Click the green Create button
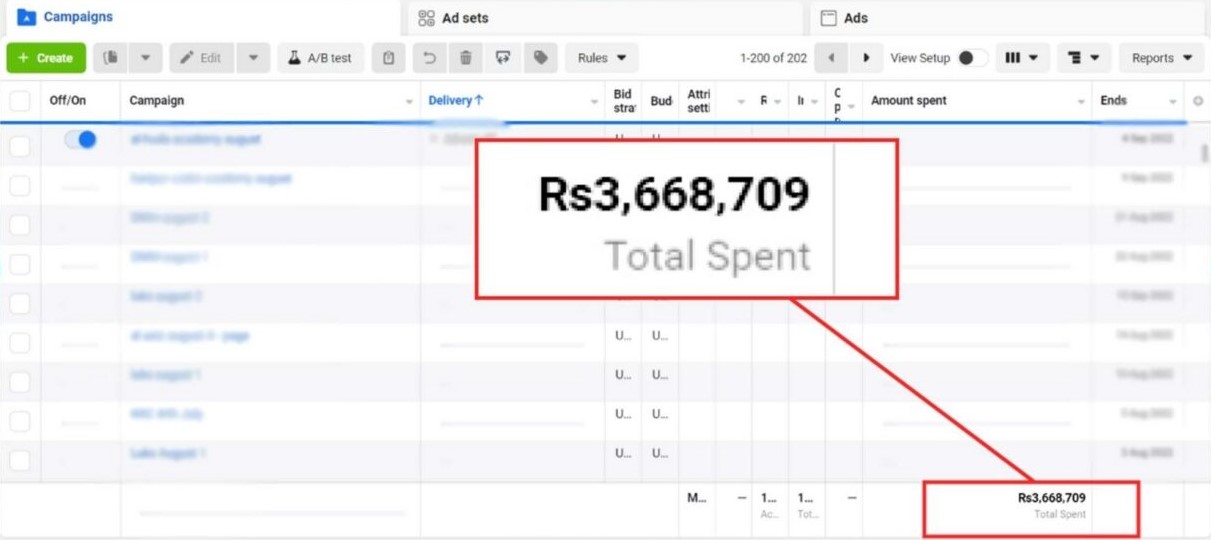The width and height of the screenshot is (1211, 540). 46,58
